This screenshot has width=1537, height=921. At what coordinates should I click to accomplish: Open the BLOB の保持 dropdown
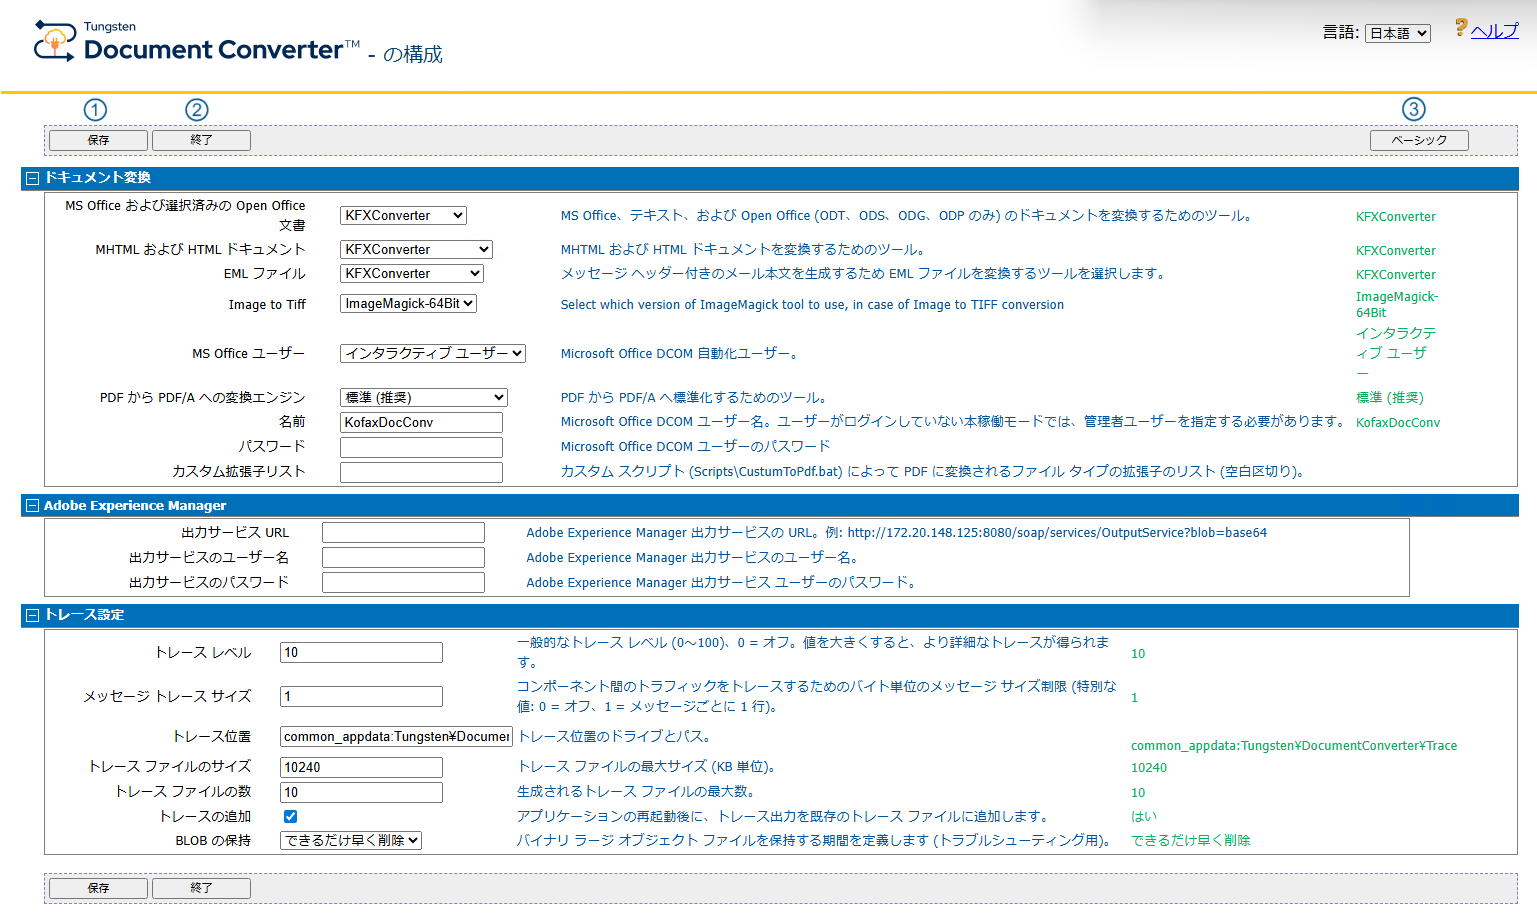click(x=351, y=840)
